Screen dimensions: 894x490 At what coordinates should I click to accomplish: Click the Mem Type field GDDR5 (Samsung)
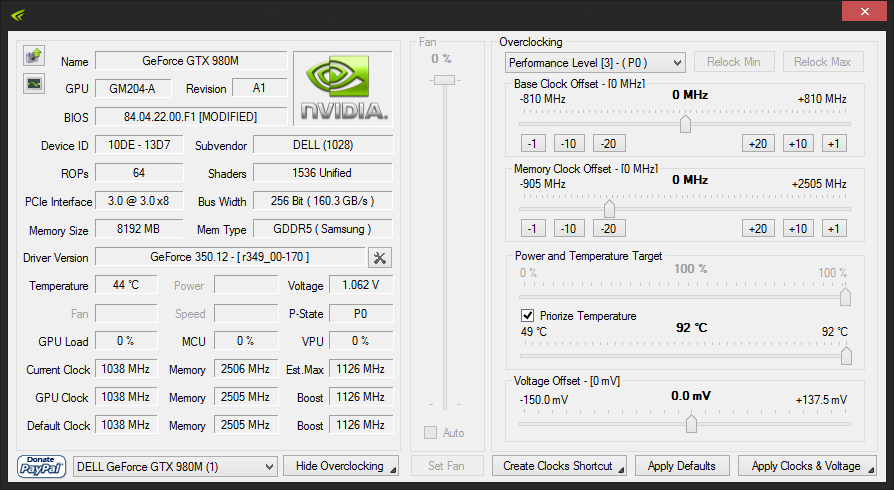pos(323,229)
